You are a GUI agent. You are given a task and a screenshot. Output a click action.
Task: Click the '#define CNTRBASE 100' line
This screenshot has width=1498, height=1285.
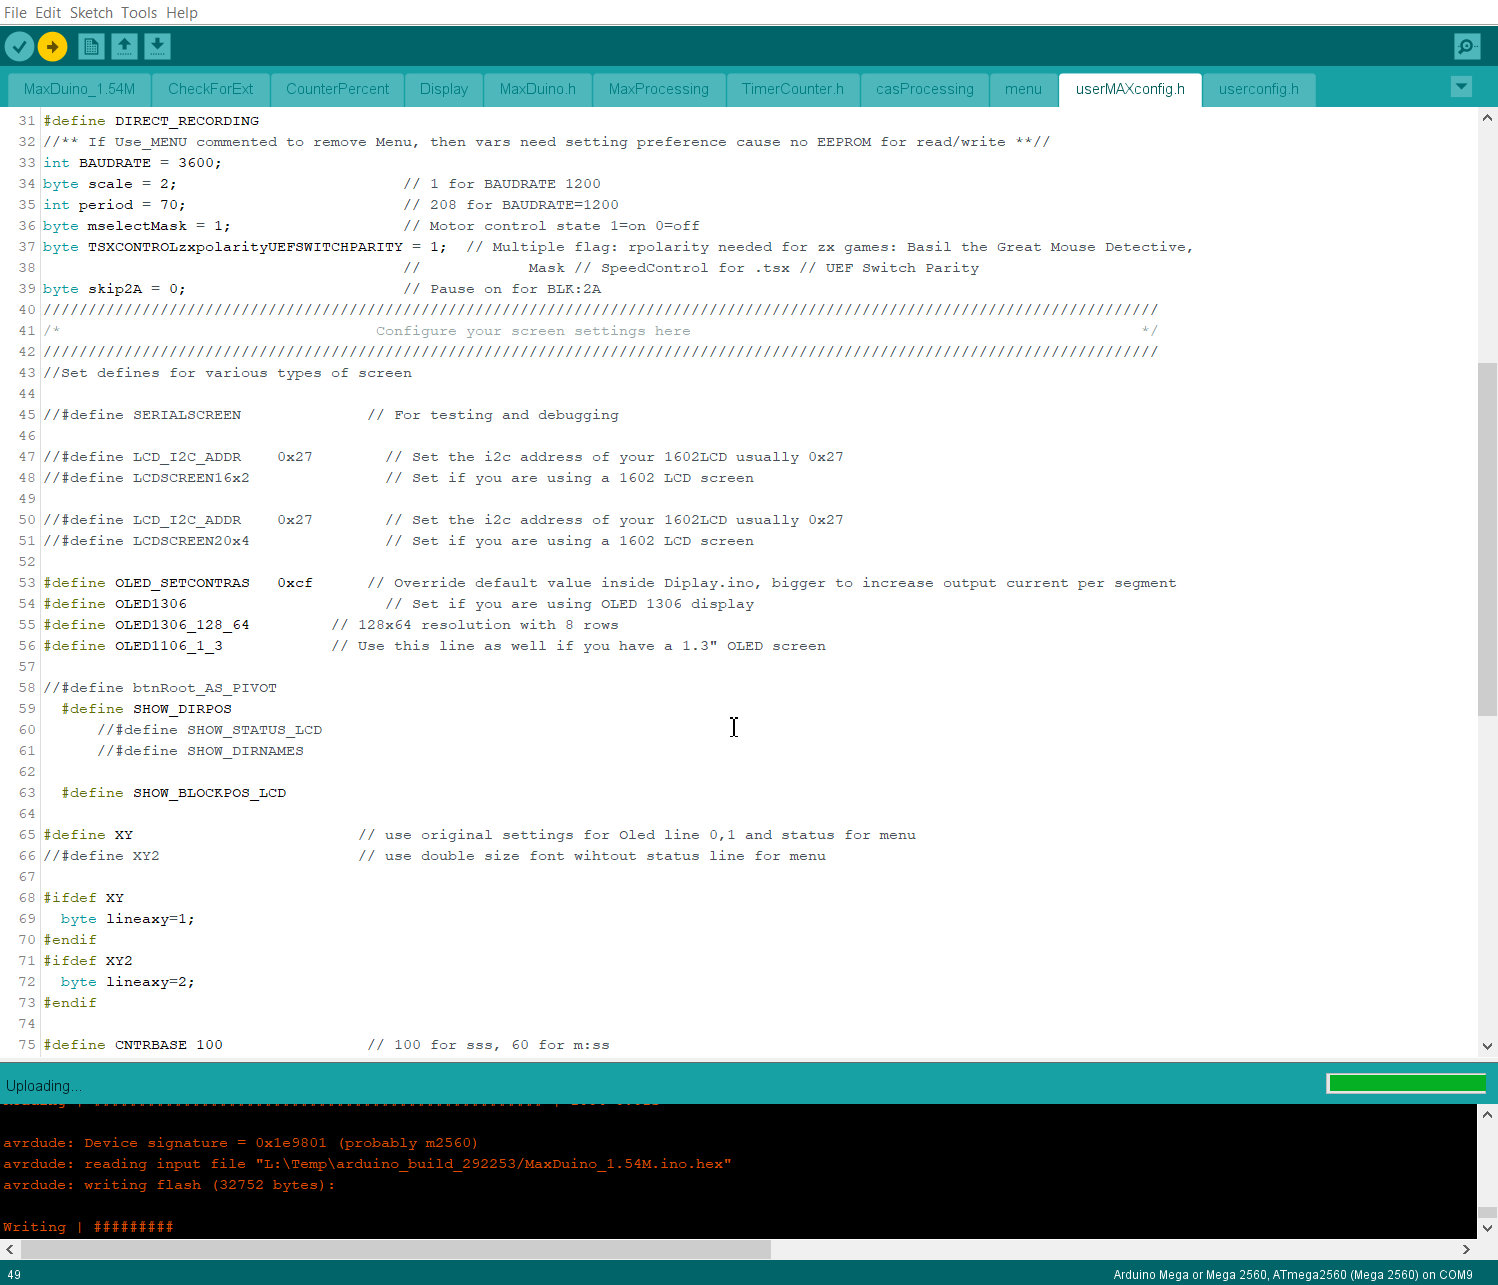pyautogui.click(x=133, y=1045)
